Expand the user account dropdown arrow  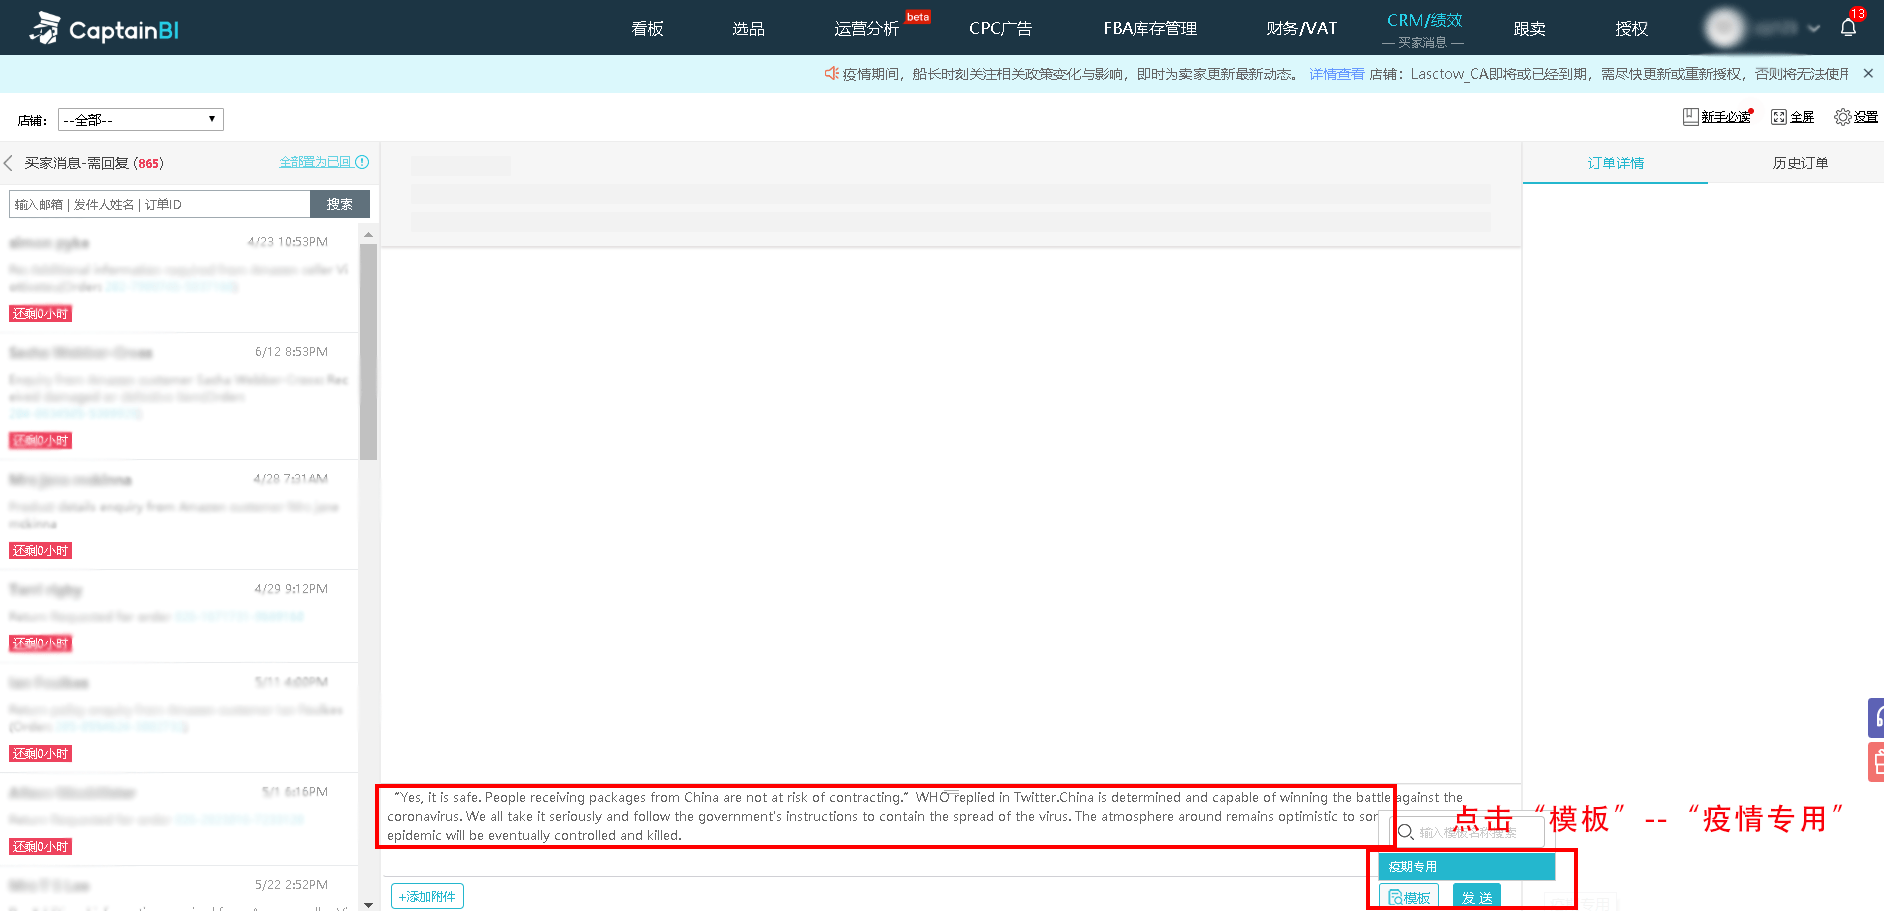click(1814, 28)
